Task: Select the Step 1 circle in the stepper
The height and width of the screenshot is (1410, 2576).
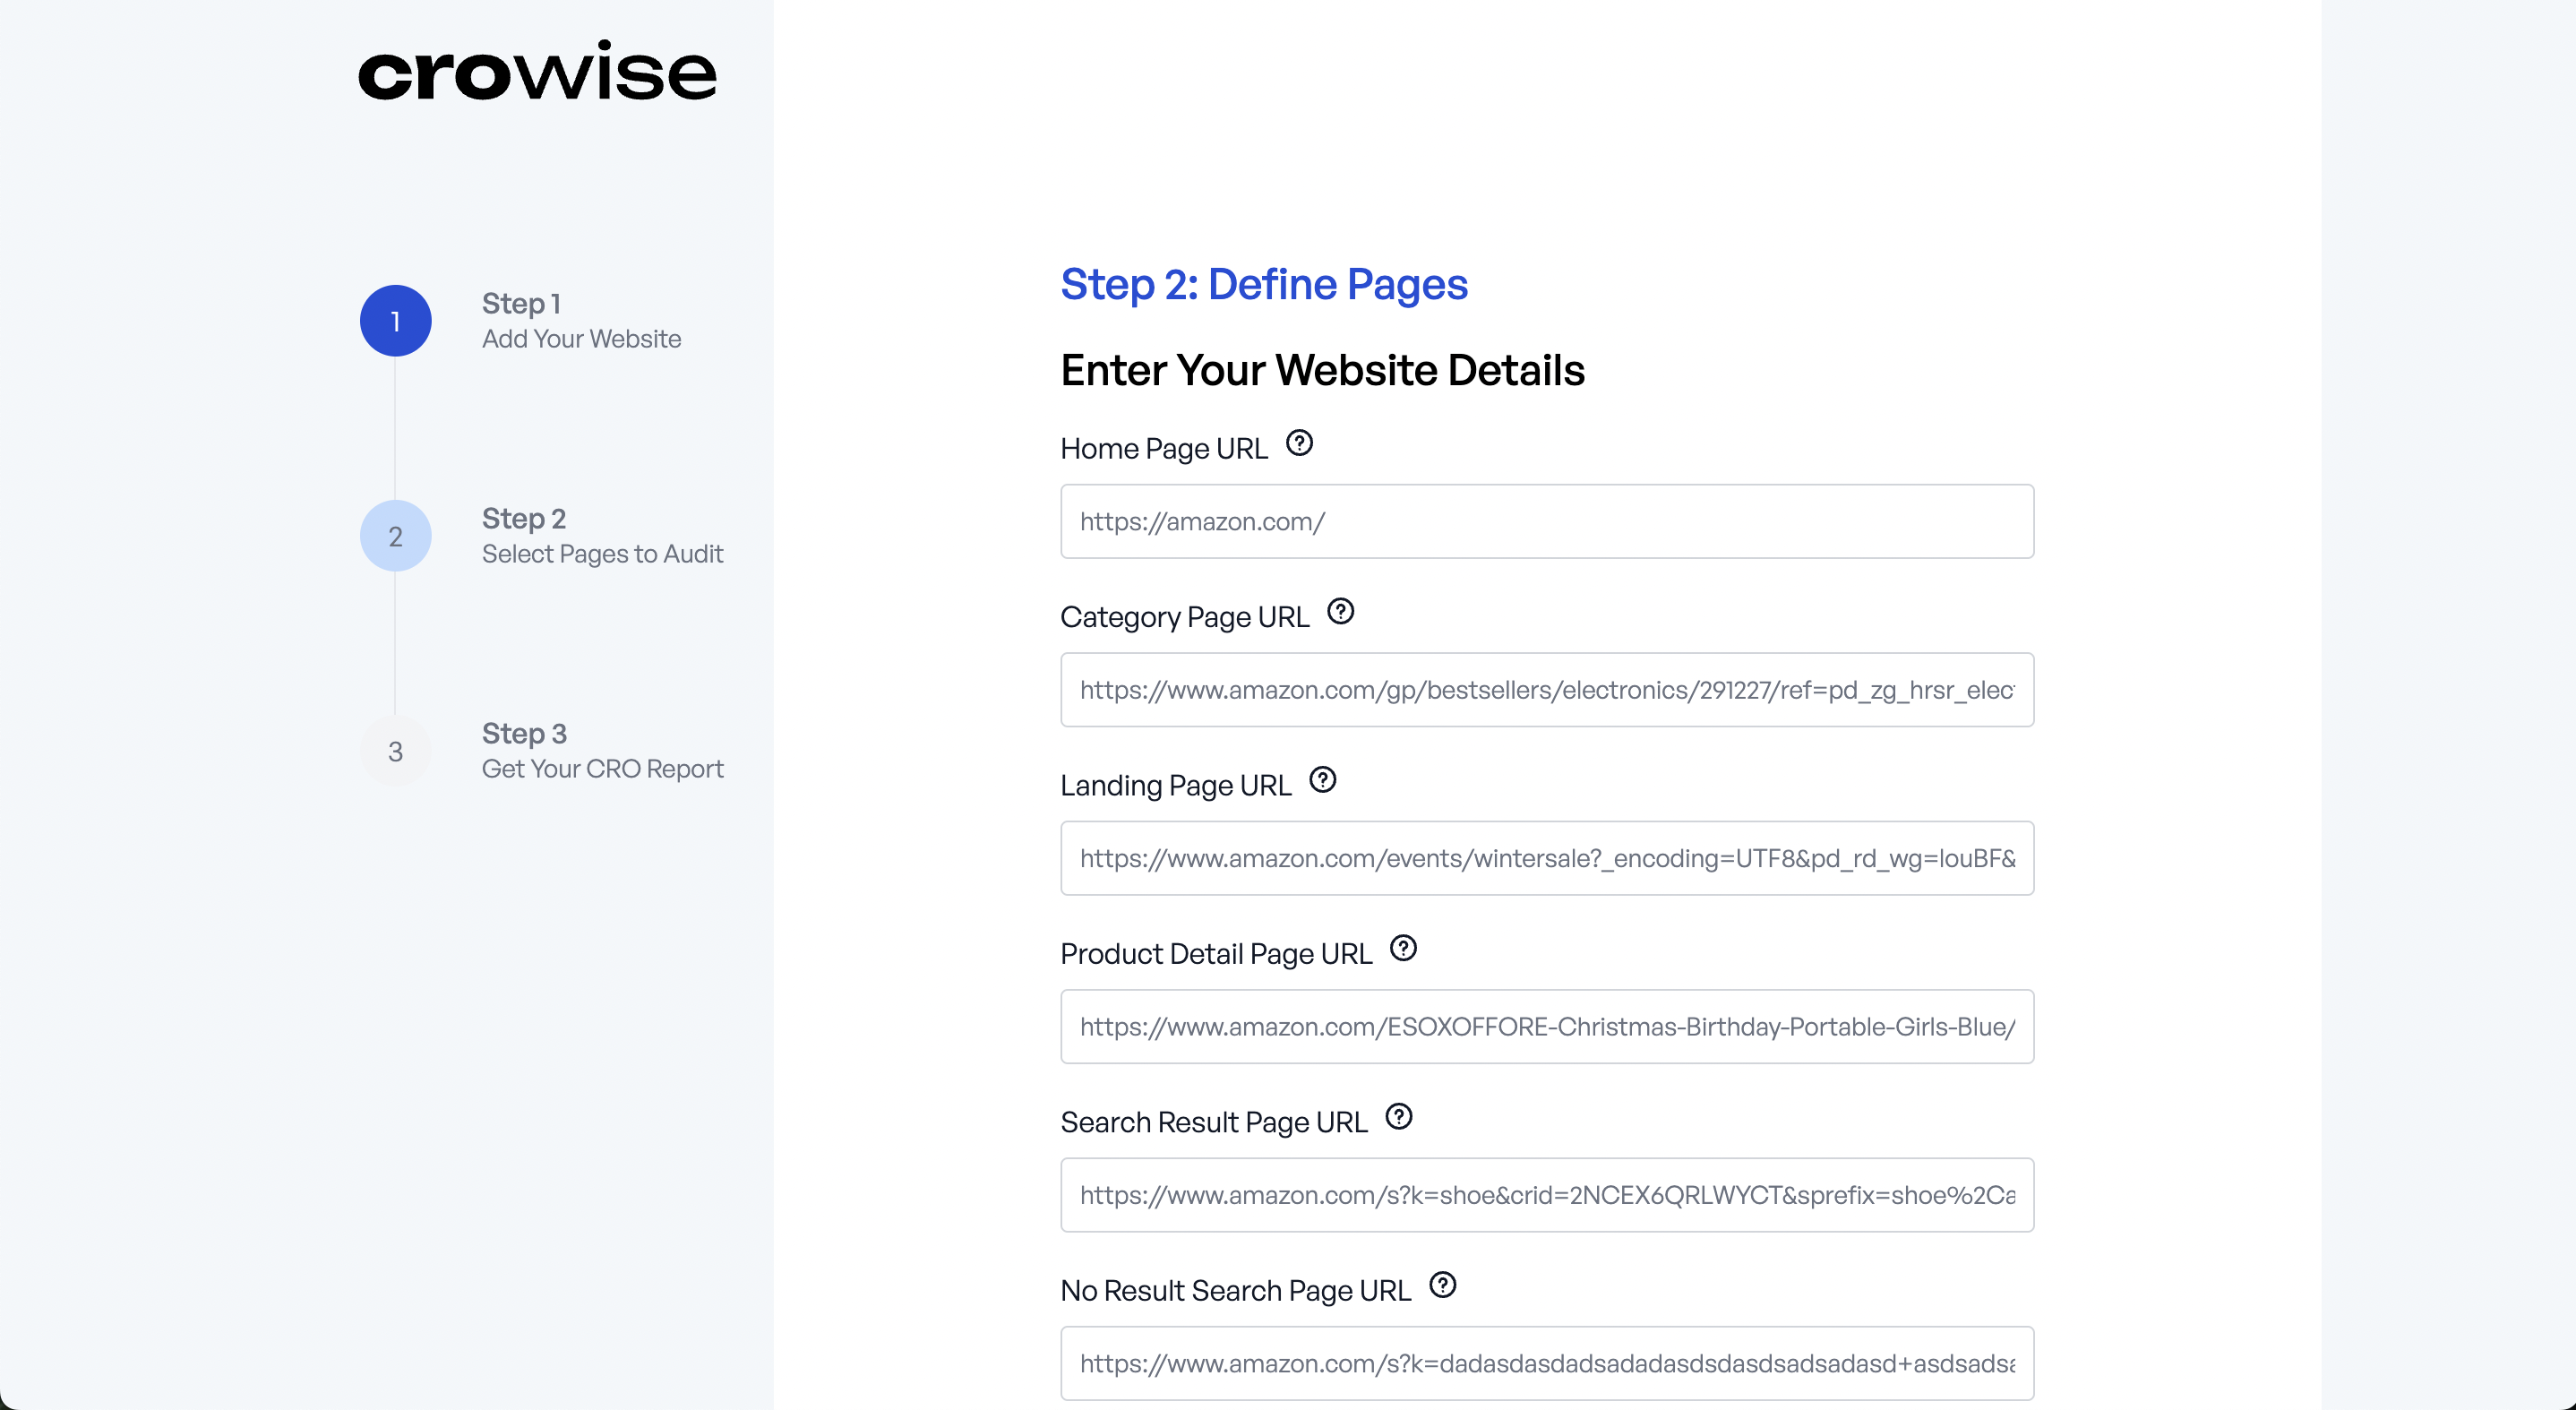Action: point(395,321)
